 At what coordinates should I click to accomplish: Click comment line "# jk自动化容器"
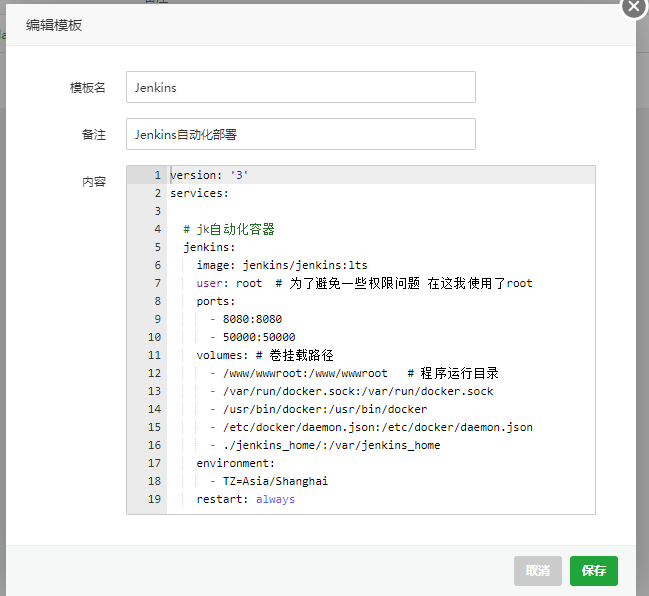pyautogui.click(x=229, y=229)
